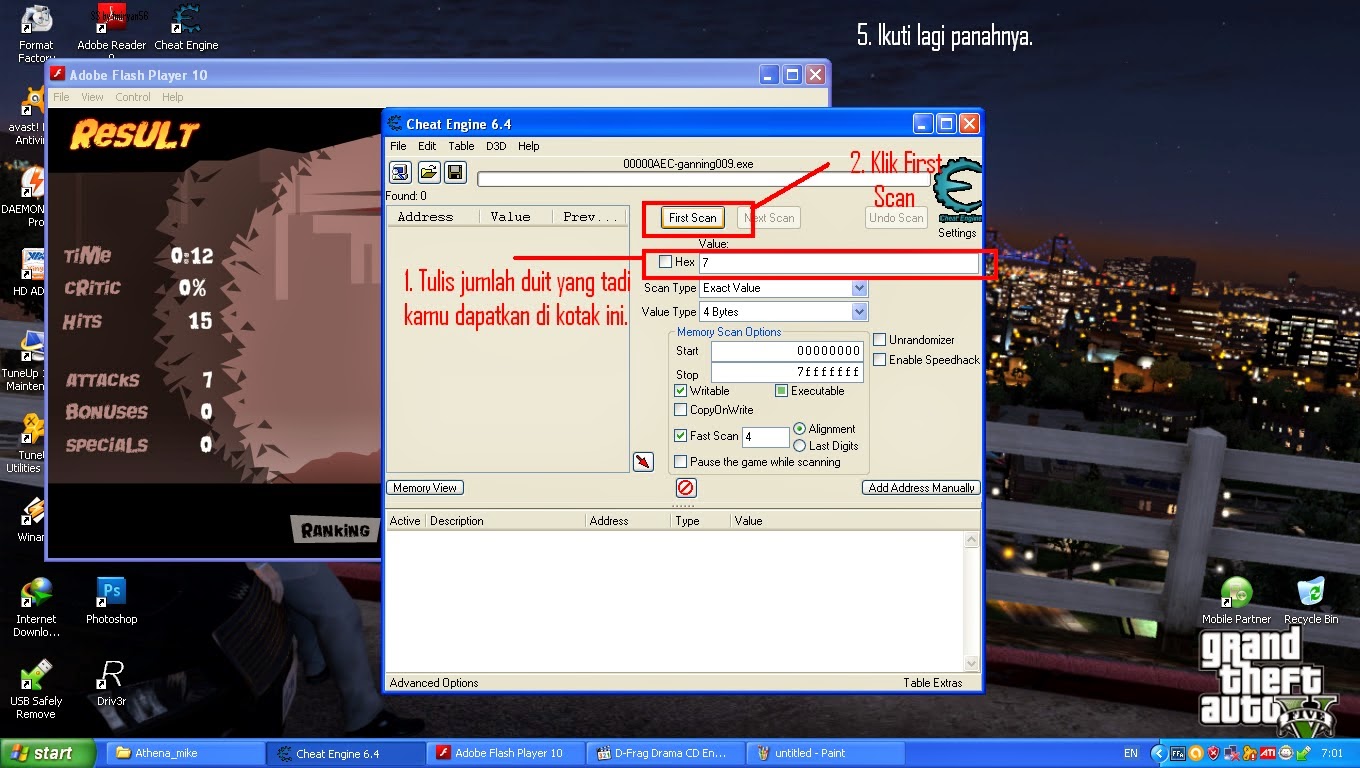Click address list scrollbar down arrow
This screenshot has height=768, width=1360.
(x=971, y=664)
